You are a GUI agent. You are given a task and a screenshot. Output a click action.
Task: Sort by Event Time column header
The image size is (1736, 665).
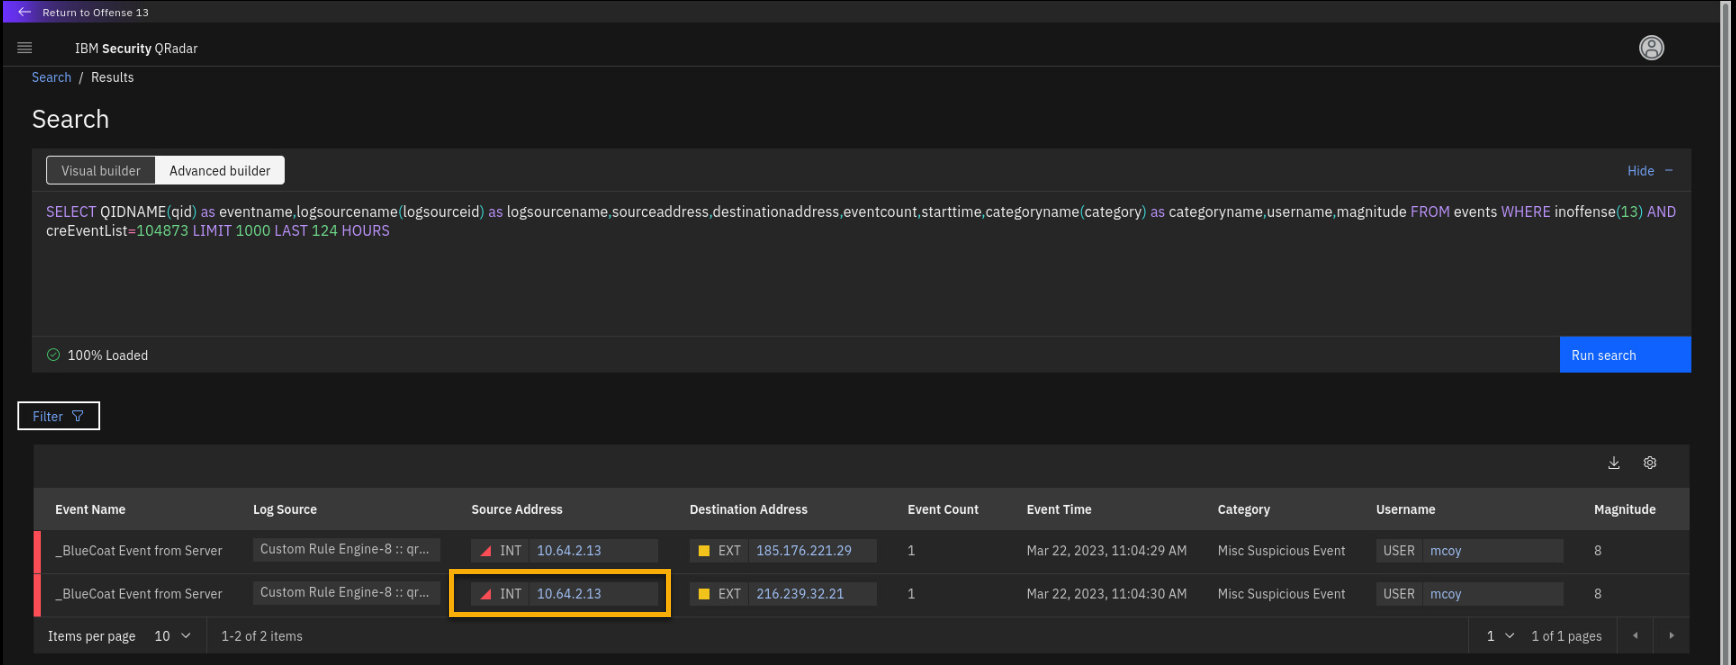tap(1059, 509)
